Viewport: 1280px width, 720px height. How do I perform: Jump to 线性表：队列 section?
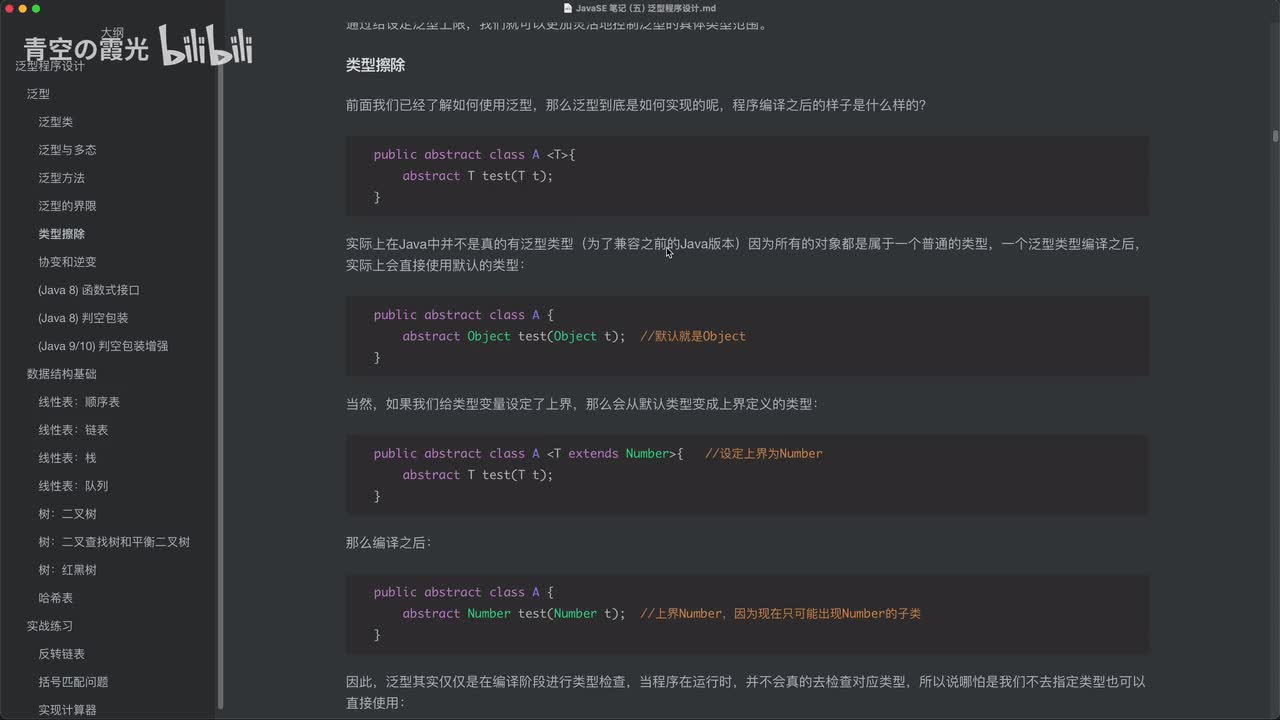73,486
